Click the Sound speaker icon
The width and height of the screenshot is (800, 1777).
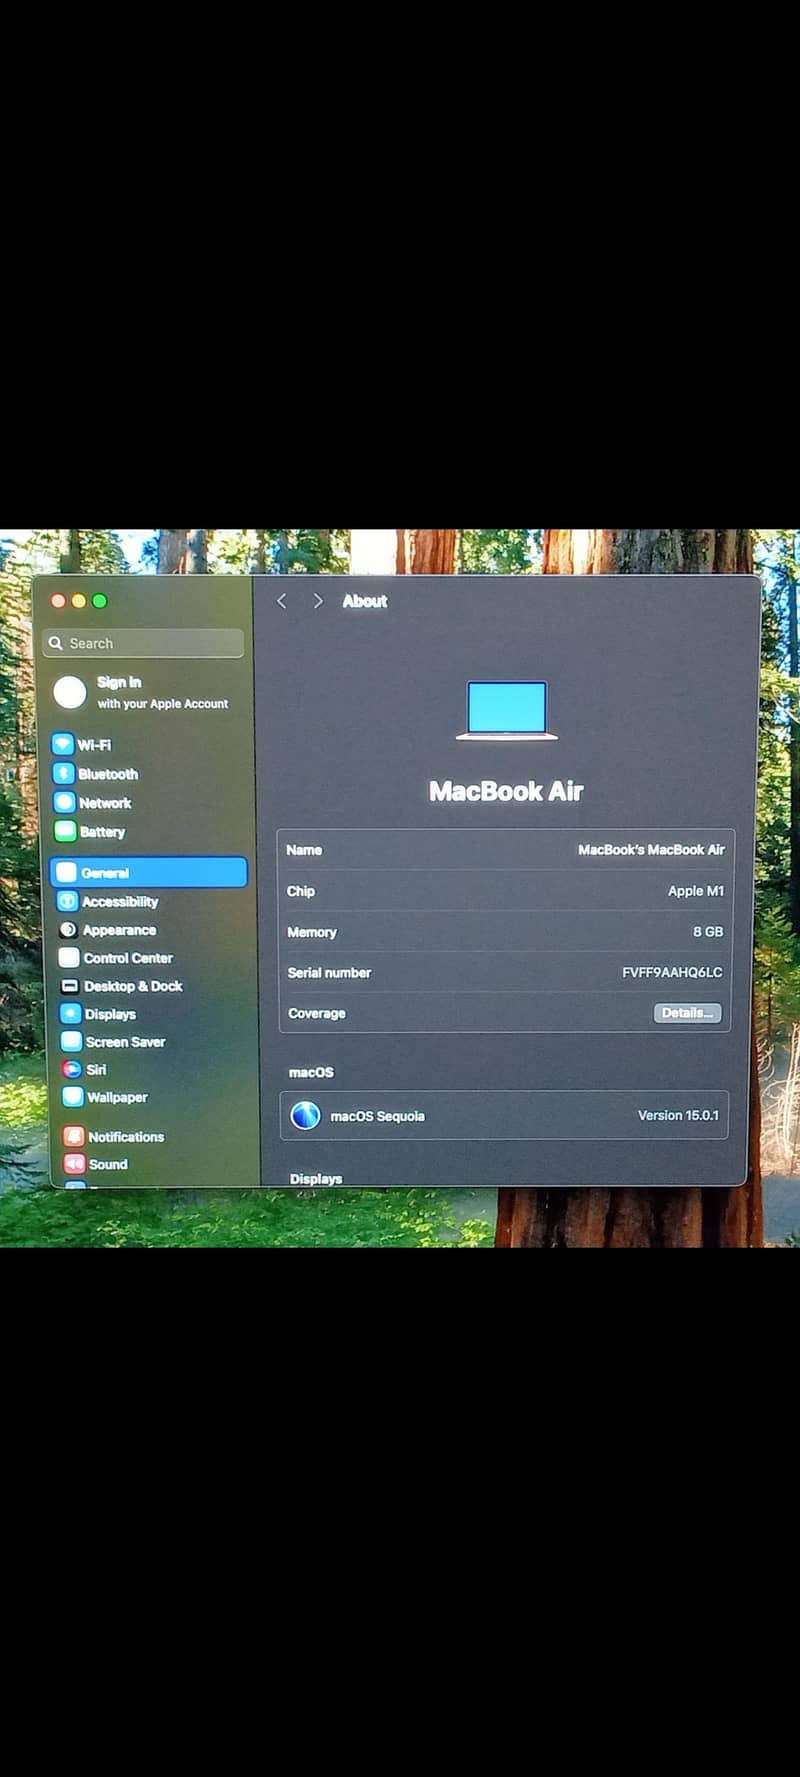point(75,1164)
